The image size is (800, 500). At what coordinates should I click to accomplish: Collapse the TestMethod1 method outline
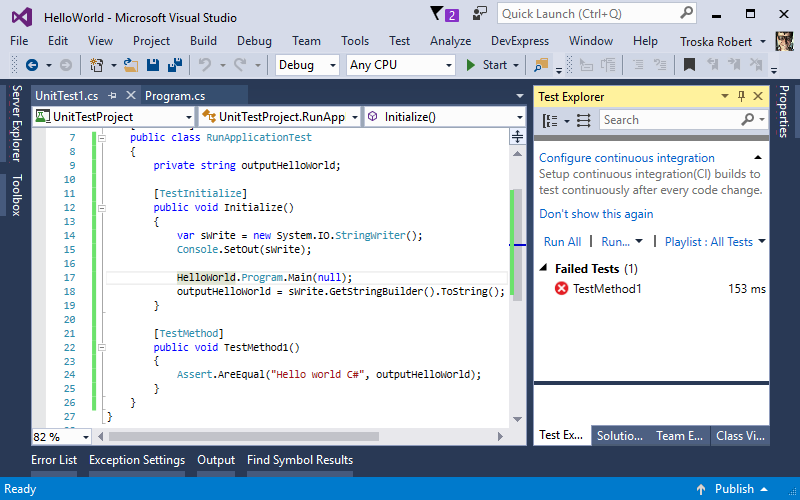(x=102, y=347)
